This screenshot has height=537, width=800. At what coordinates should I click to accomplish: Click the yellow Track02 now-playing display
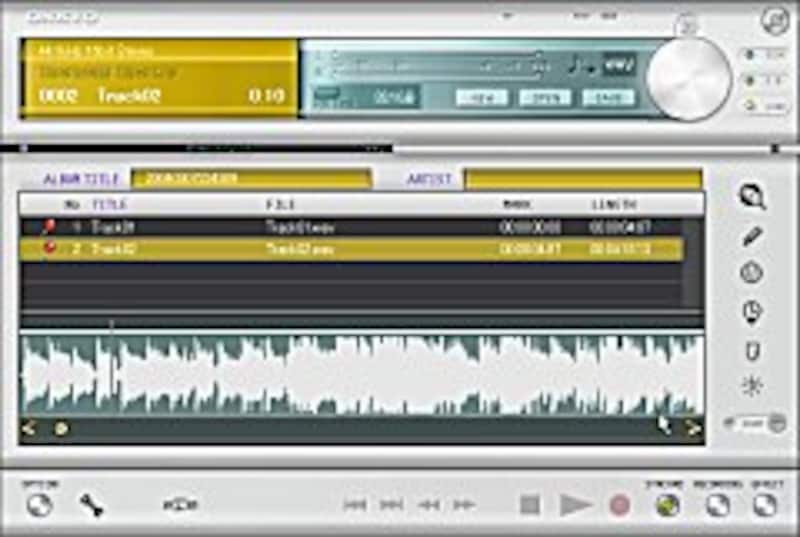(x=160, y=79)
